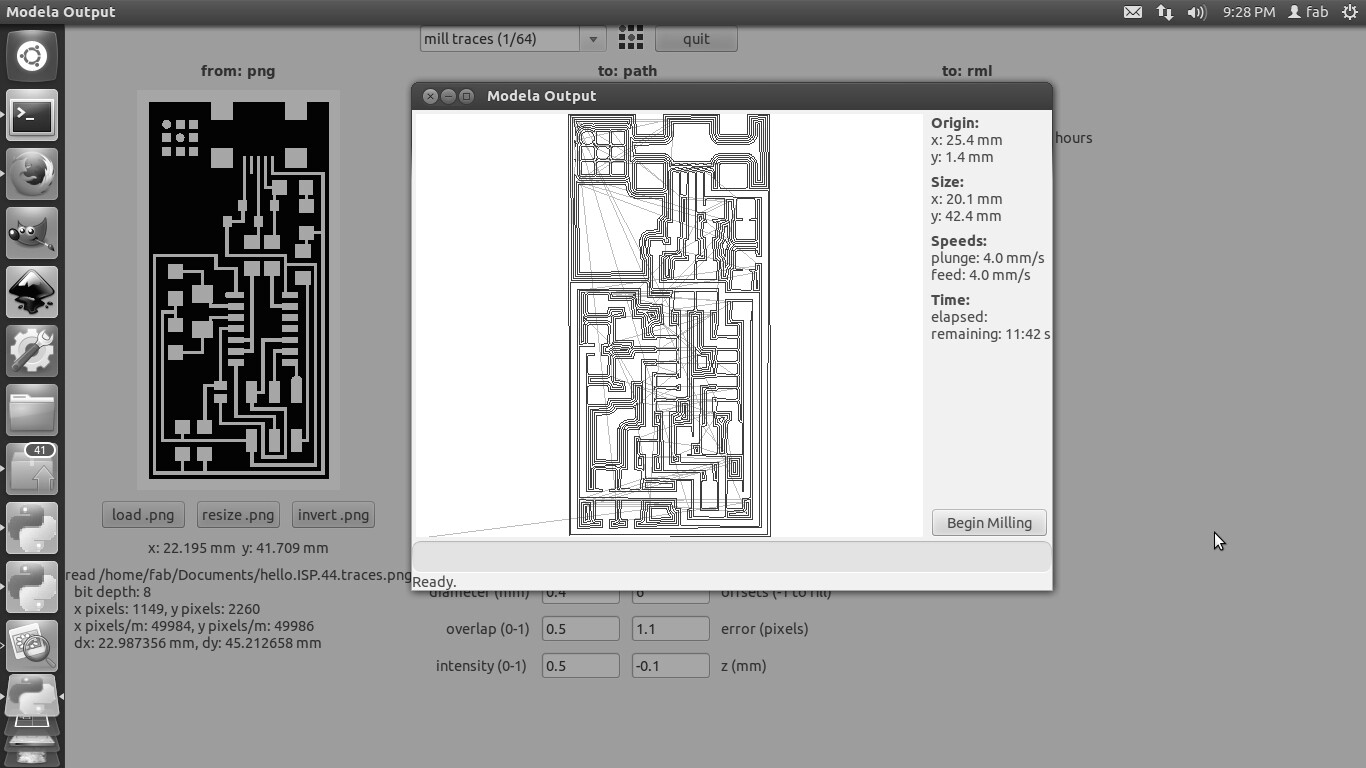Open the network connections indicator
The image size is (1366, 768).
click(x=1164, y=12)
